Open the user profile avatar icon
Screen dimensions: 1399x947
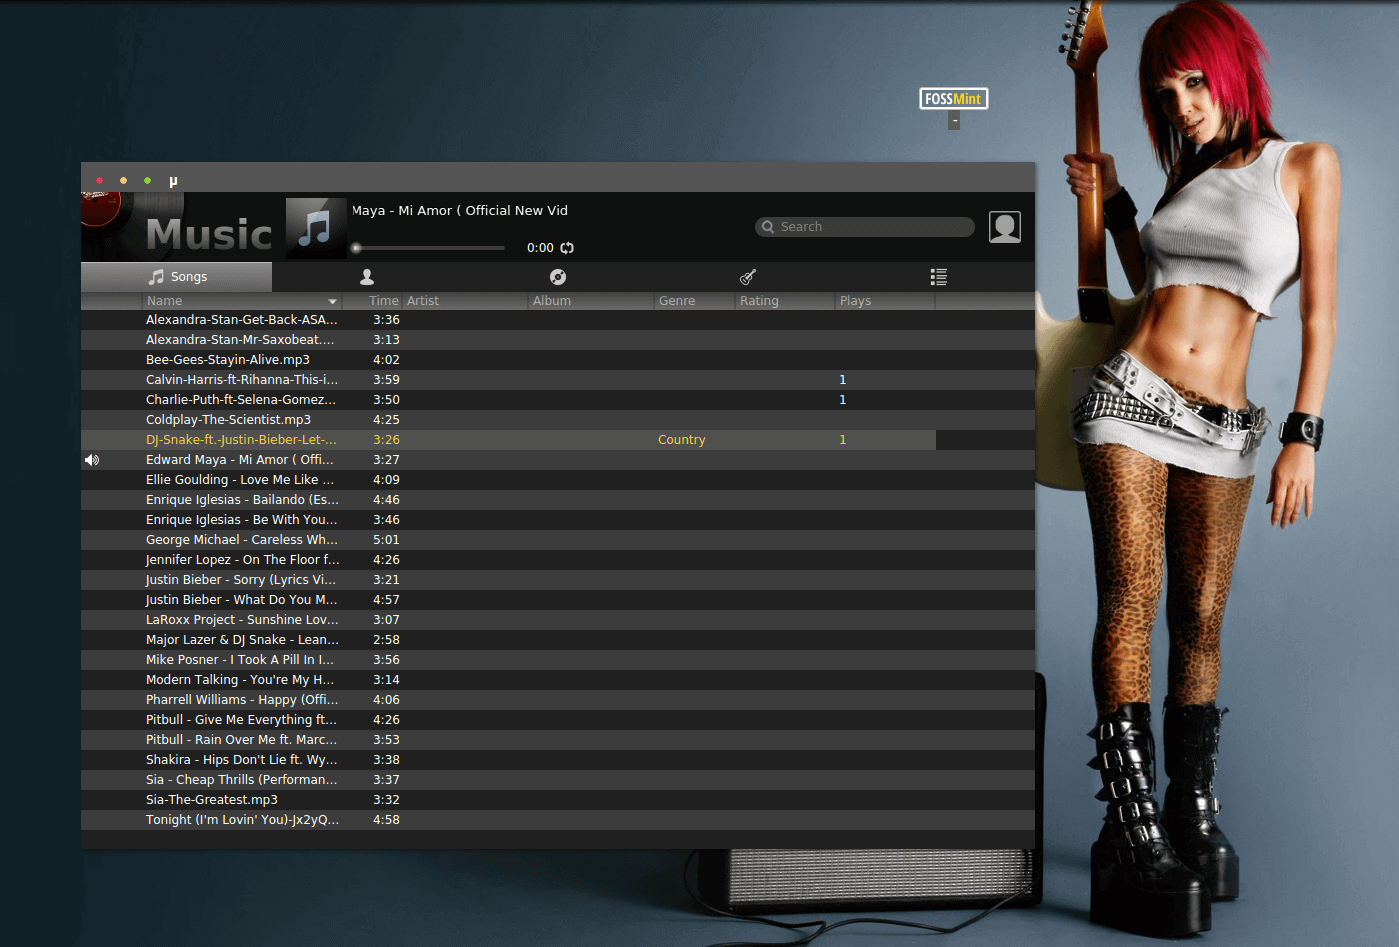coord(1005,227)
